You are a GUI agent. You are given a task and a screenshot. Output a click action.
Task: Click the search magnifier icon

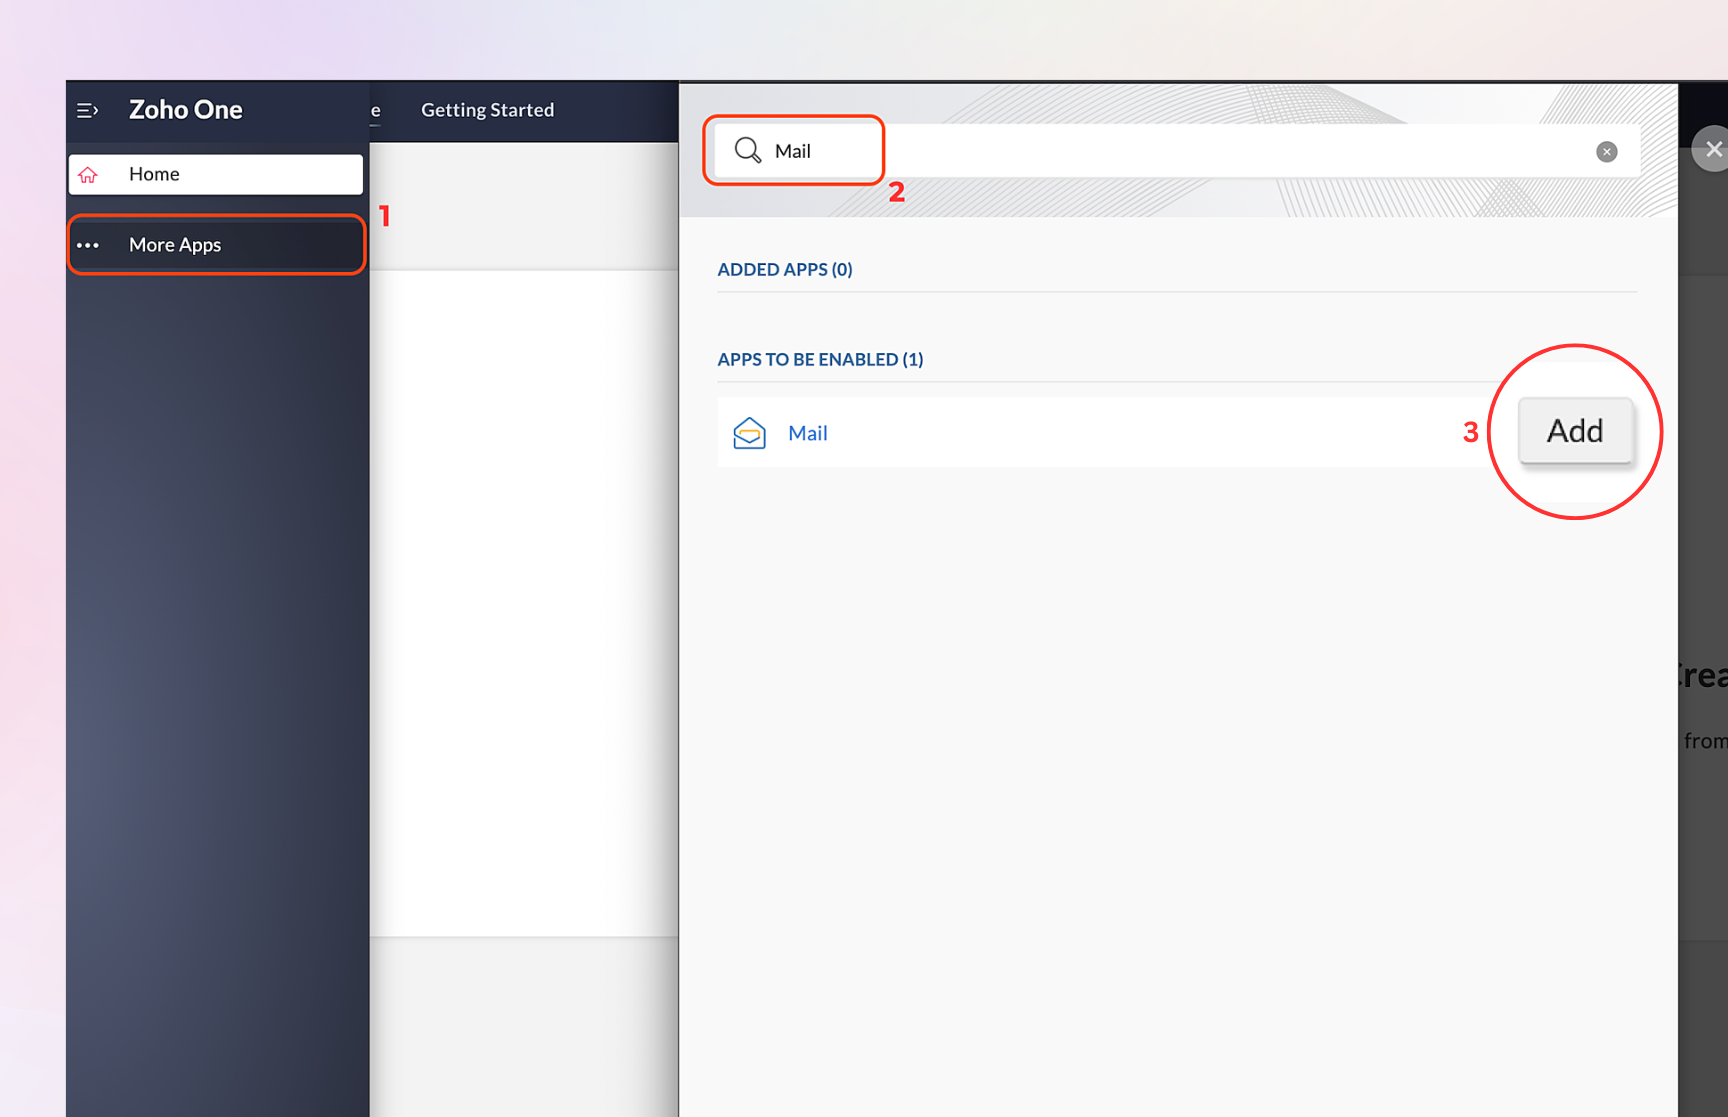tap(748, 150)
